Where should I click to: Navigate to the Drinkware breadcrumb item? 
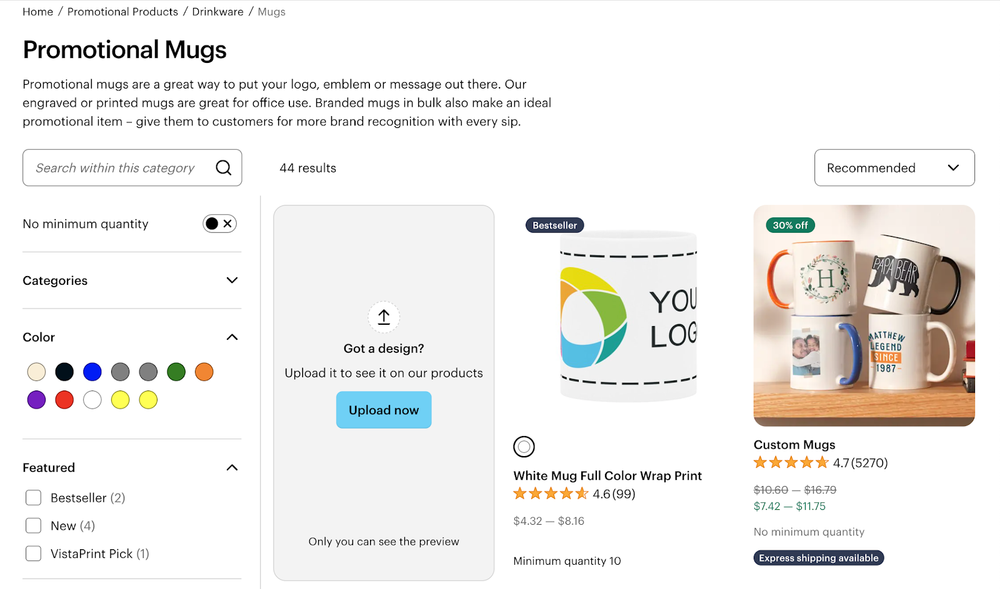pos(217,11)
